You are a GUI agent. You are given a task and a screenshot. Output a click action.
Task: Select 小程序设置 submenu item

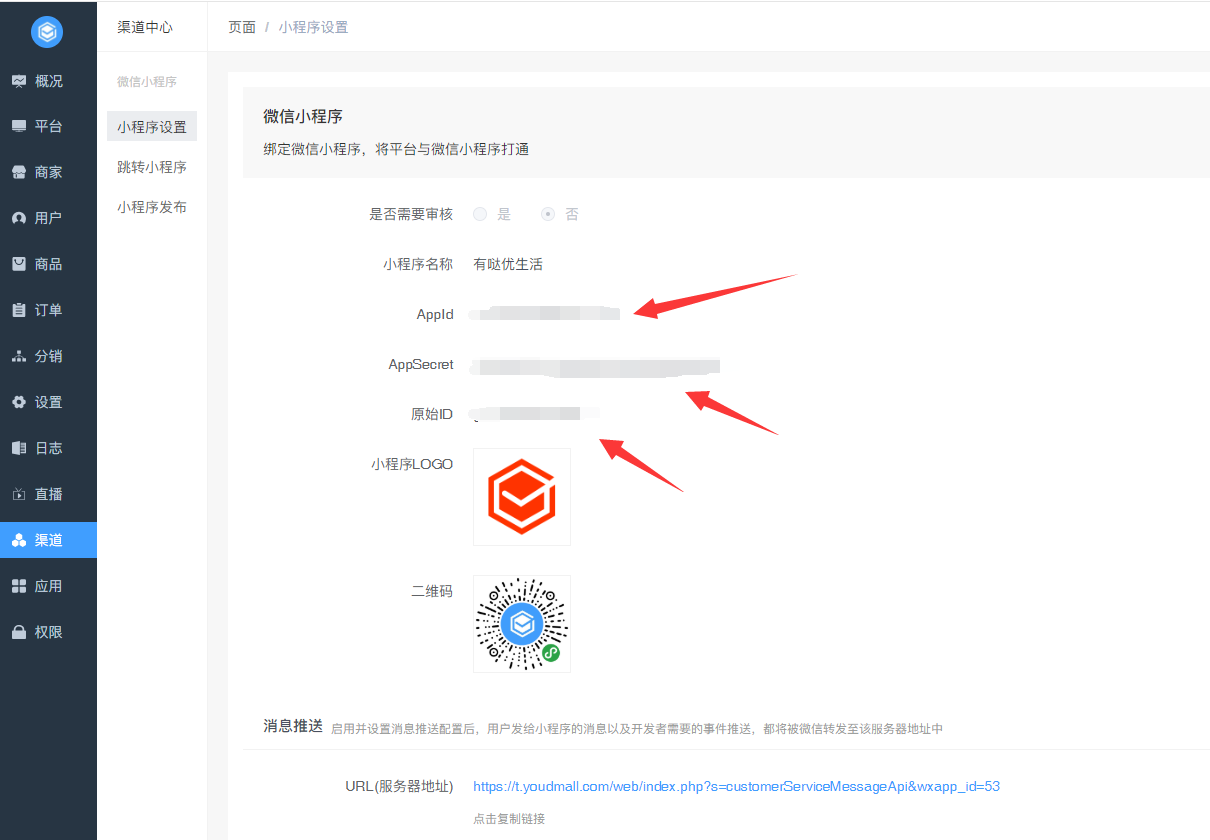click(x=152, y=127)
